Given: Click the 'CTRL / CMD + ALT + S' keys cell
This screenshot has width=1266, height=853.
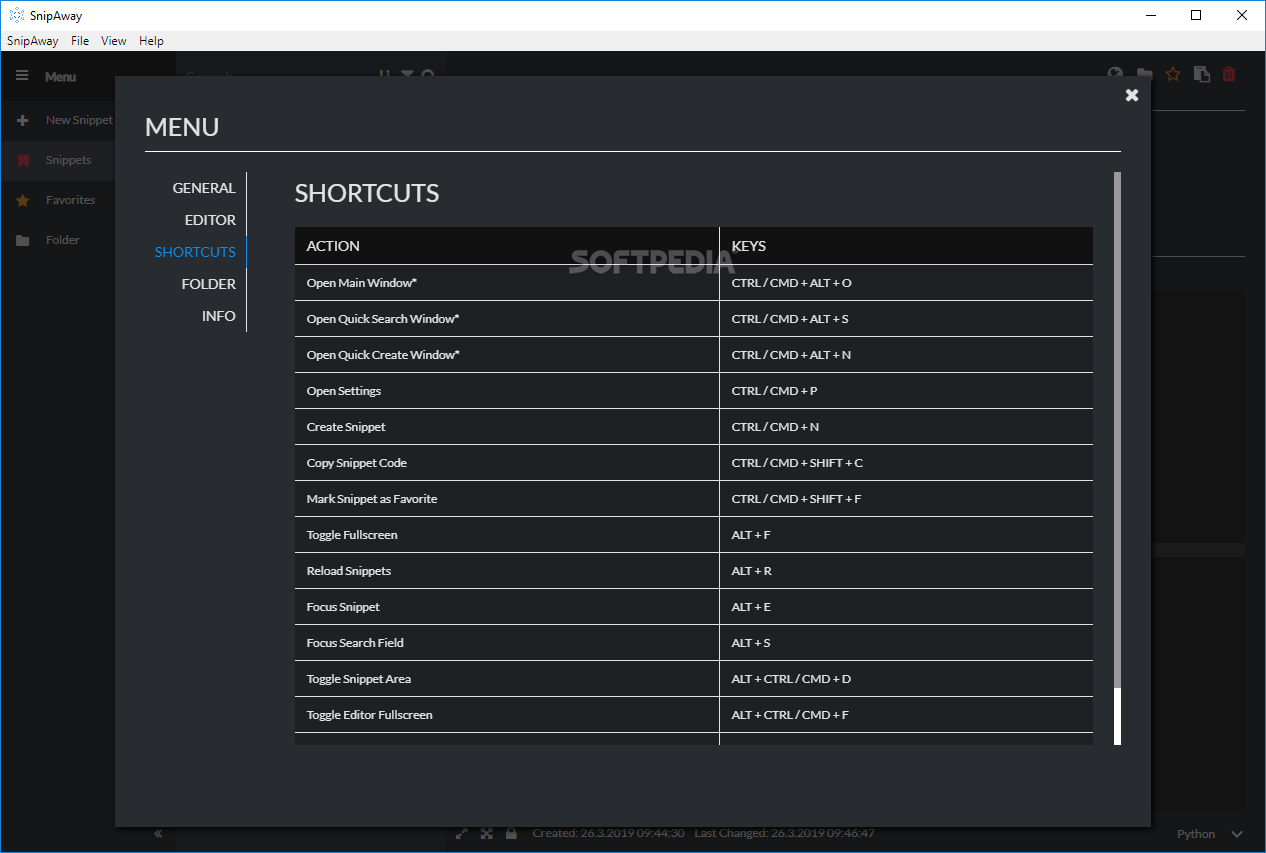Looking at the screenshot, I should pos(906,319).
